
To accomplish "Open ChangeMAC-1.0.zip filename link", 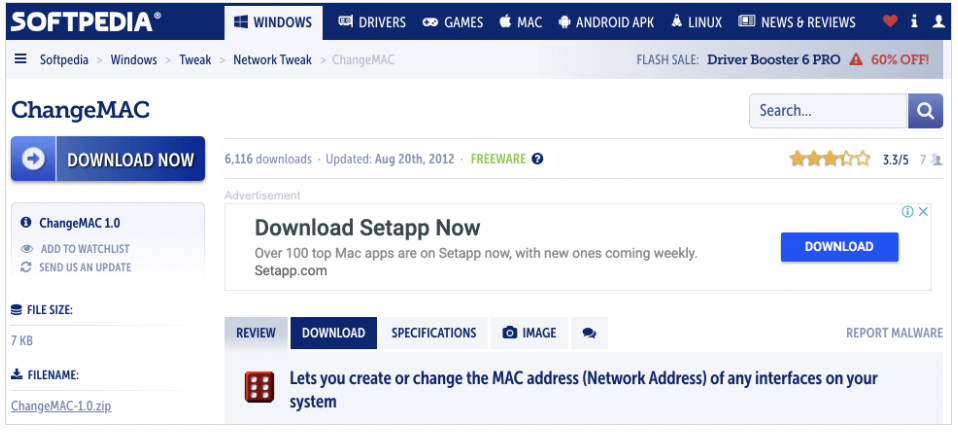I will 61,406.
